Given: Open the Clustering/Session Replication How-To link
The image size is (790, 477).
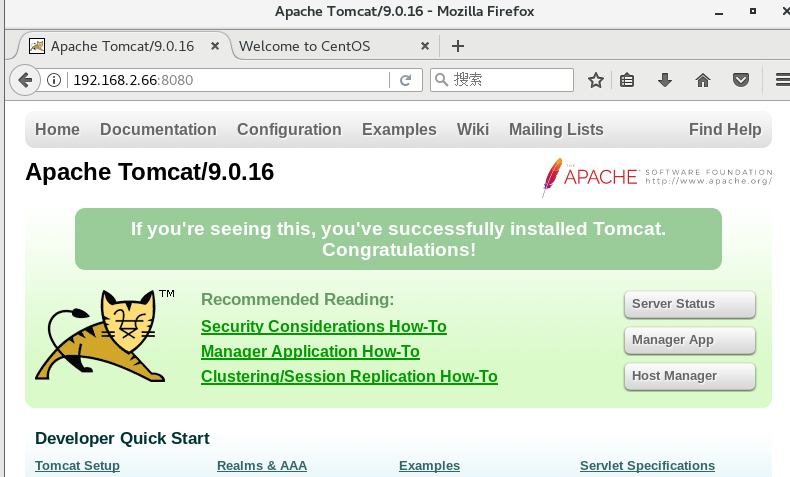Looking at the screenshot, I should [349, 376].
